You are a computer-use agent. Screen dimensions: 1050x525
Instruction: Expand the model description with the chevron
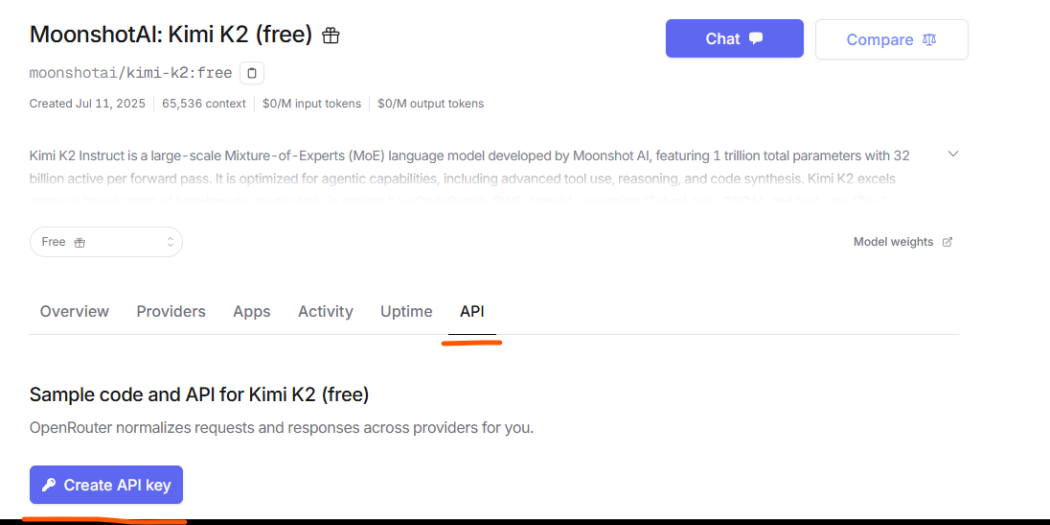954,154
